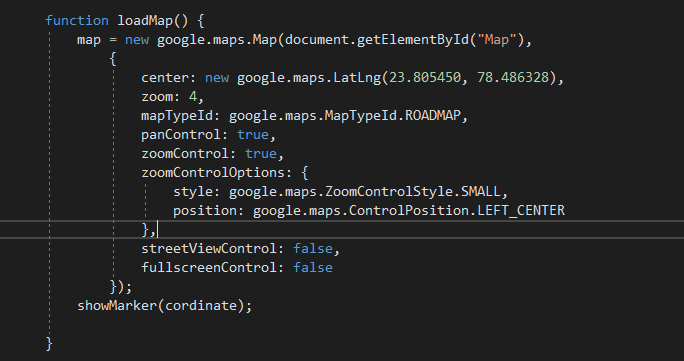Click the "Map" string literal
684x361 pixels.
pos(497,40)
